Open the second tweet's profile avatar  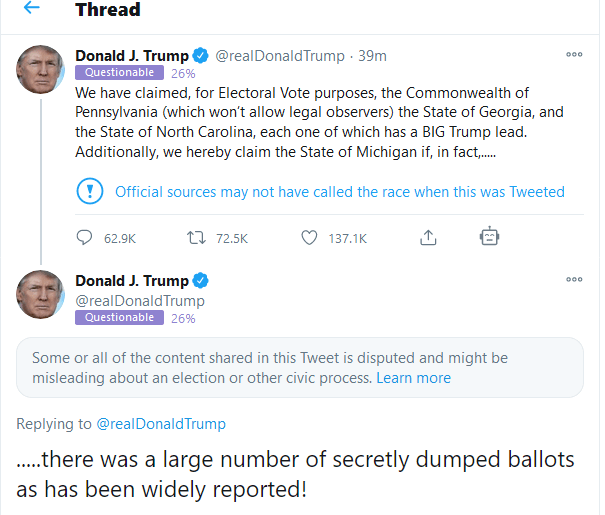point(41,296)
